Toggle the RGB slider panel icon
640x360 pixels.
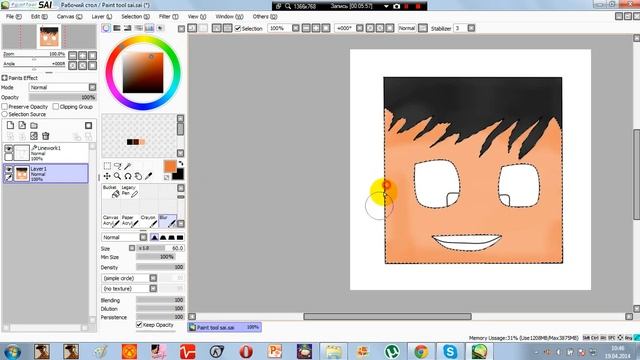(117, 28)
